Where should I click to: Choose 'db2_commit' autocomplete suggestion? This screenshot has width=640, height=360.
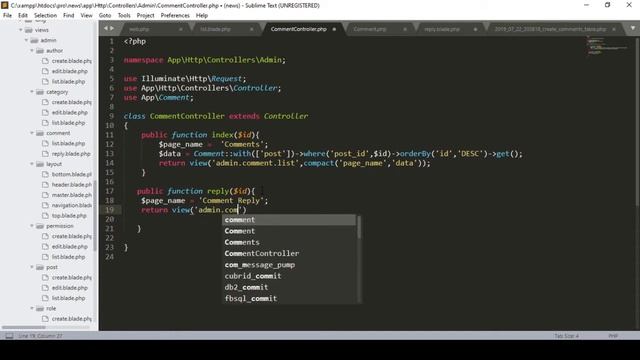(x=289, y=287)
